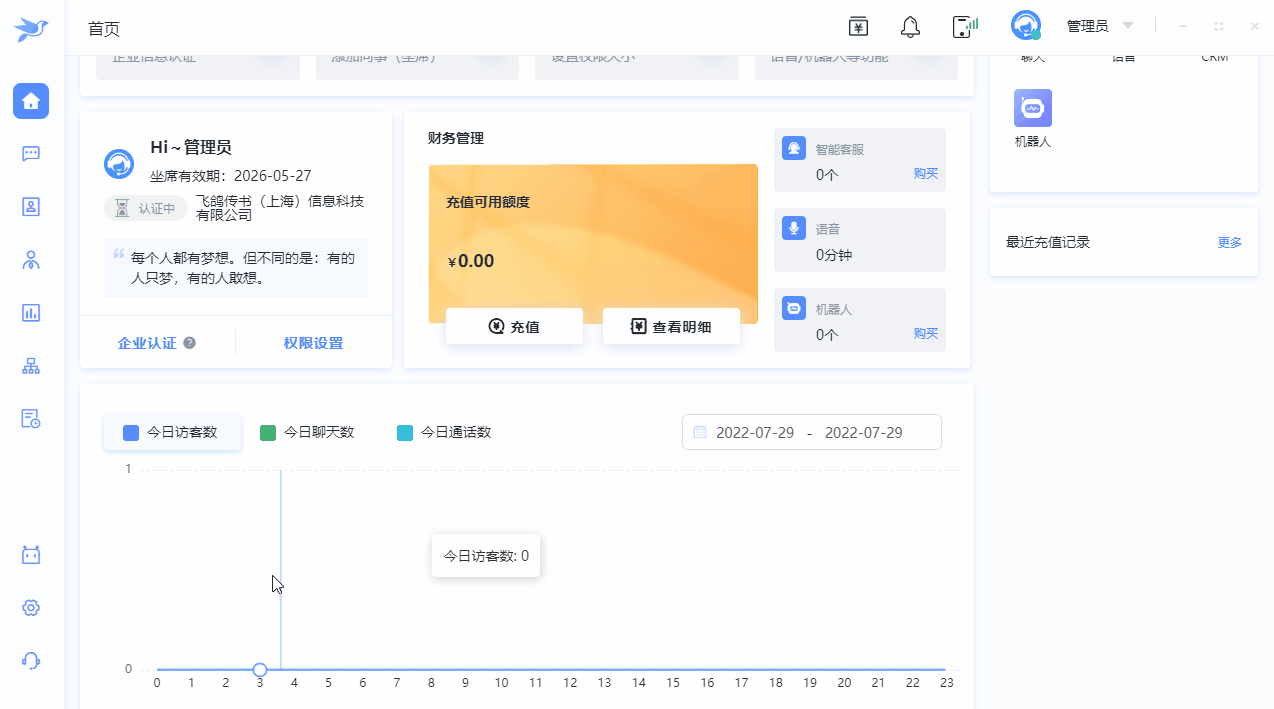Click the 充值 recharge button
1274x709 pixels.
click(514, 326)
